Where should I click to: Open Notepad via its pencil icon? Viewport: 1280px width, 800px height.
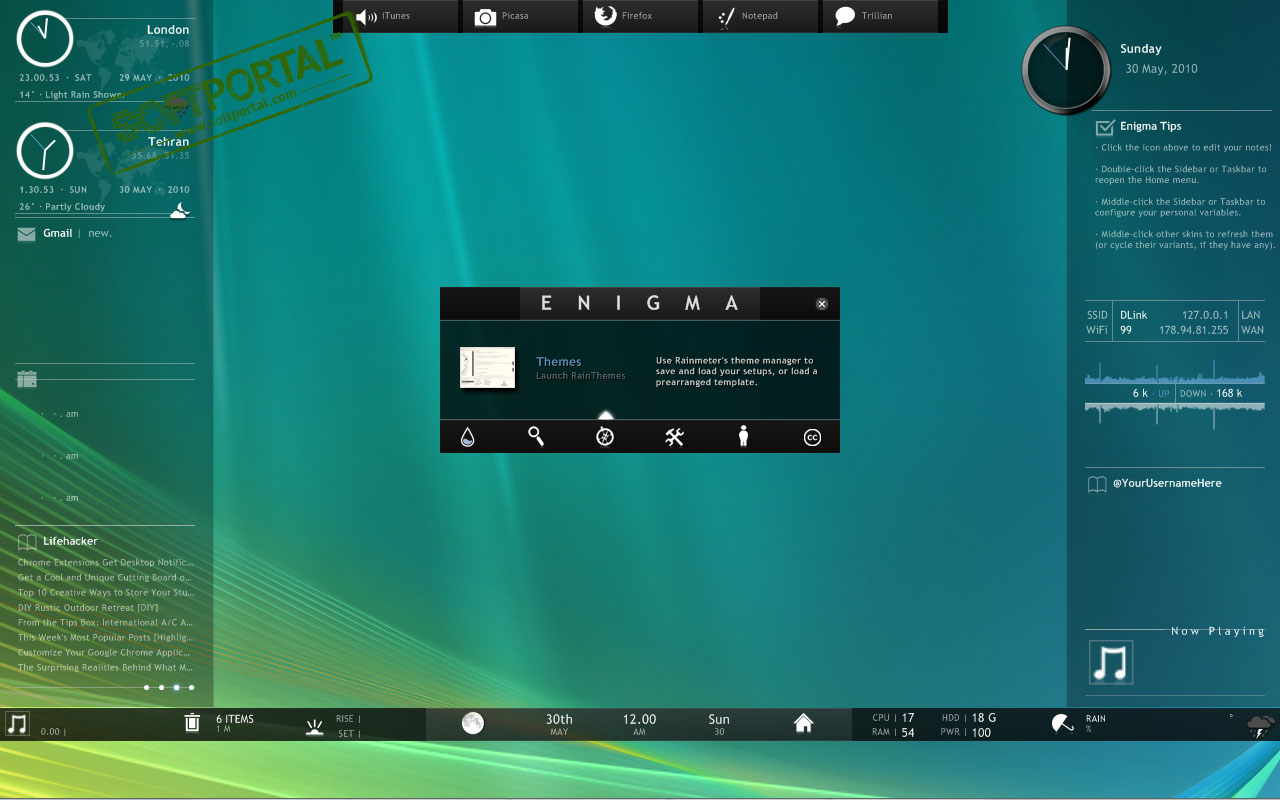coord(726,16)
